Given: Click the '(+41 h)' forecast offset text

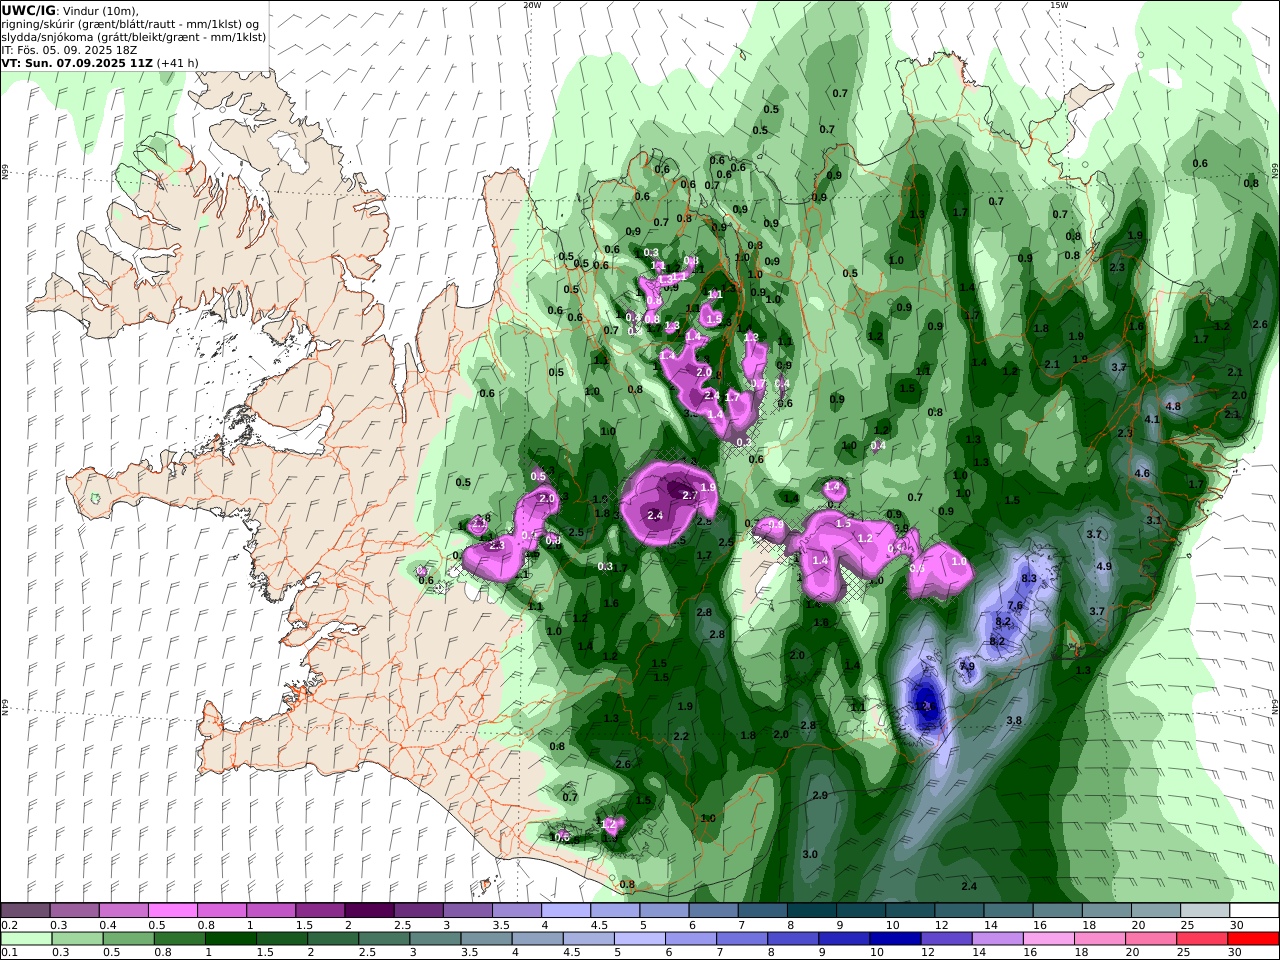Looking at the screenshot, I should coord(178,62).
